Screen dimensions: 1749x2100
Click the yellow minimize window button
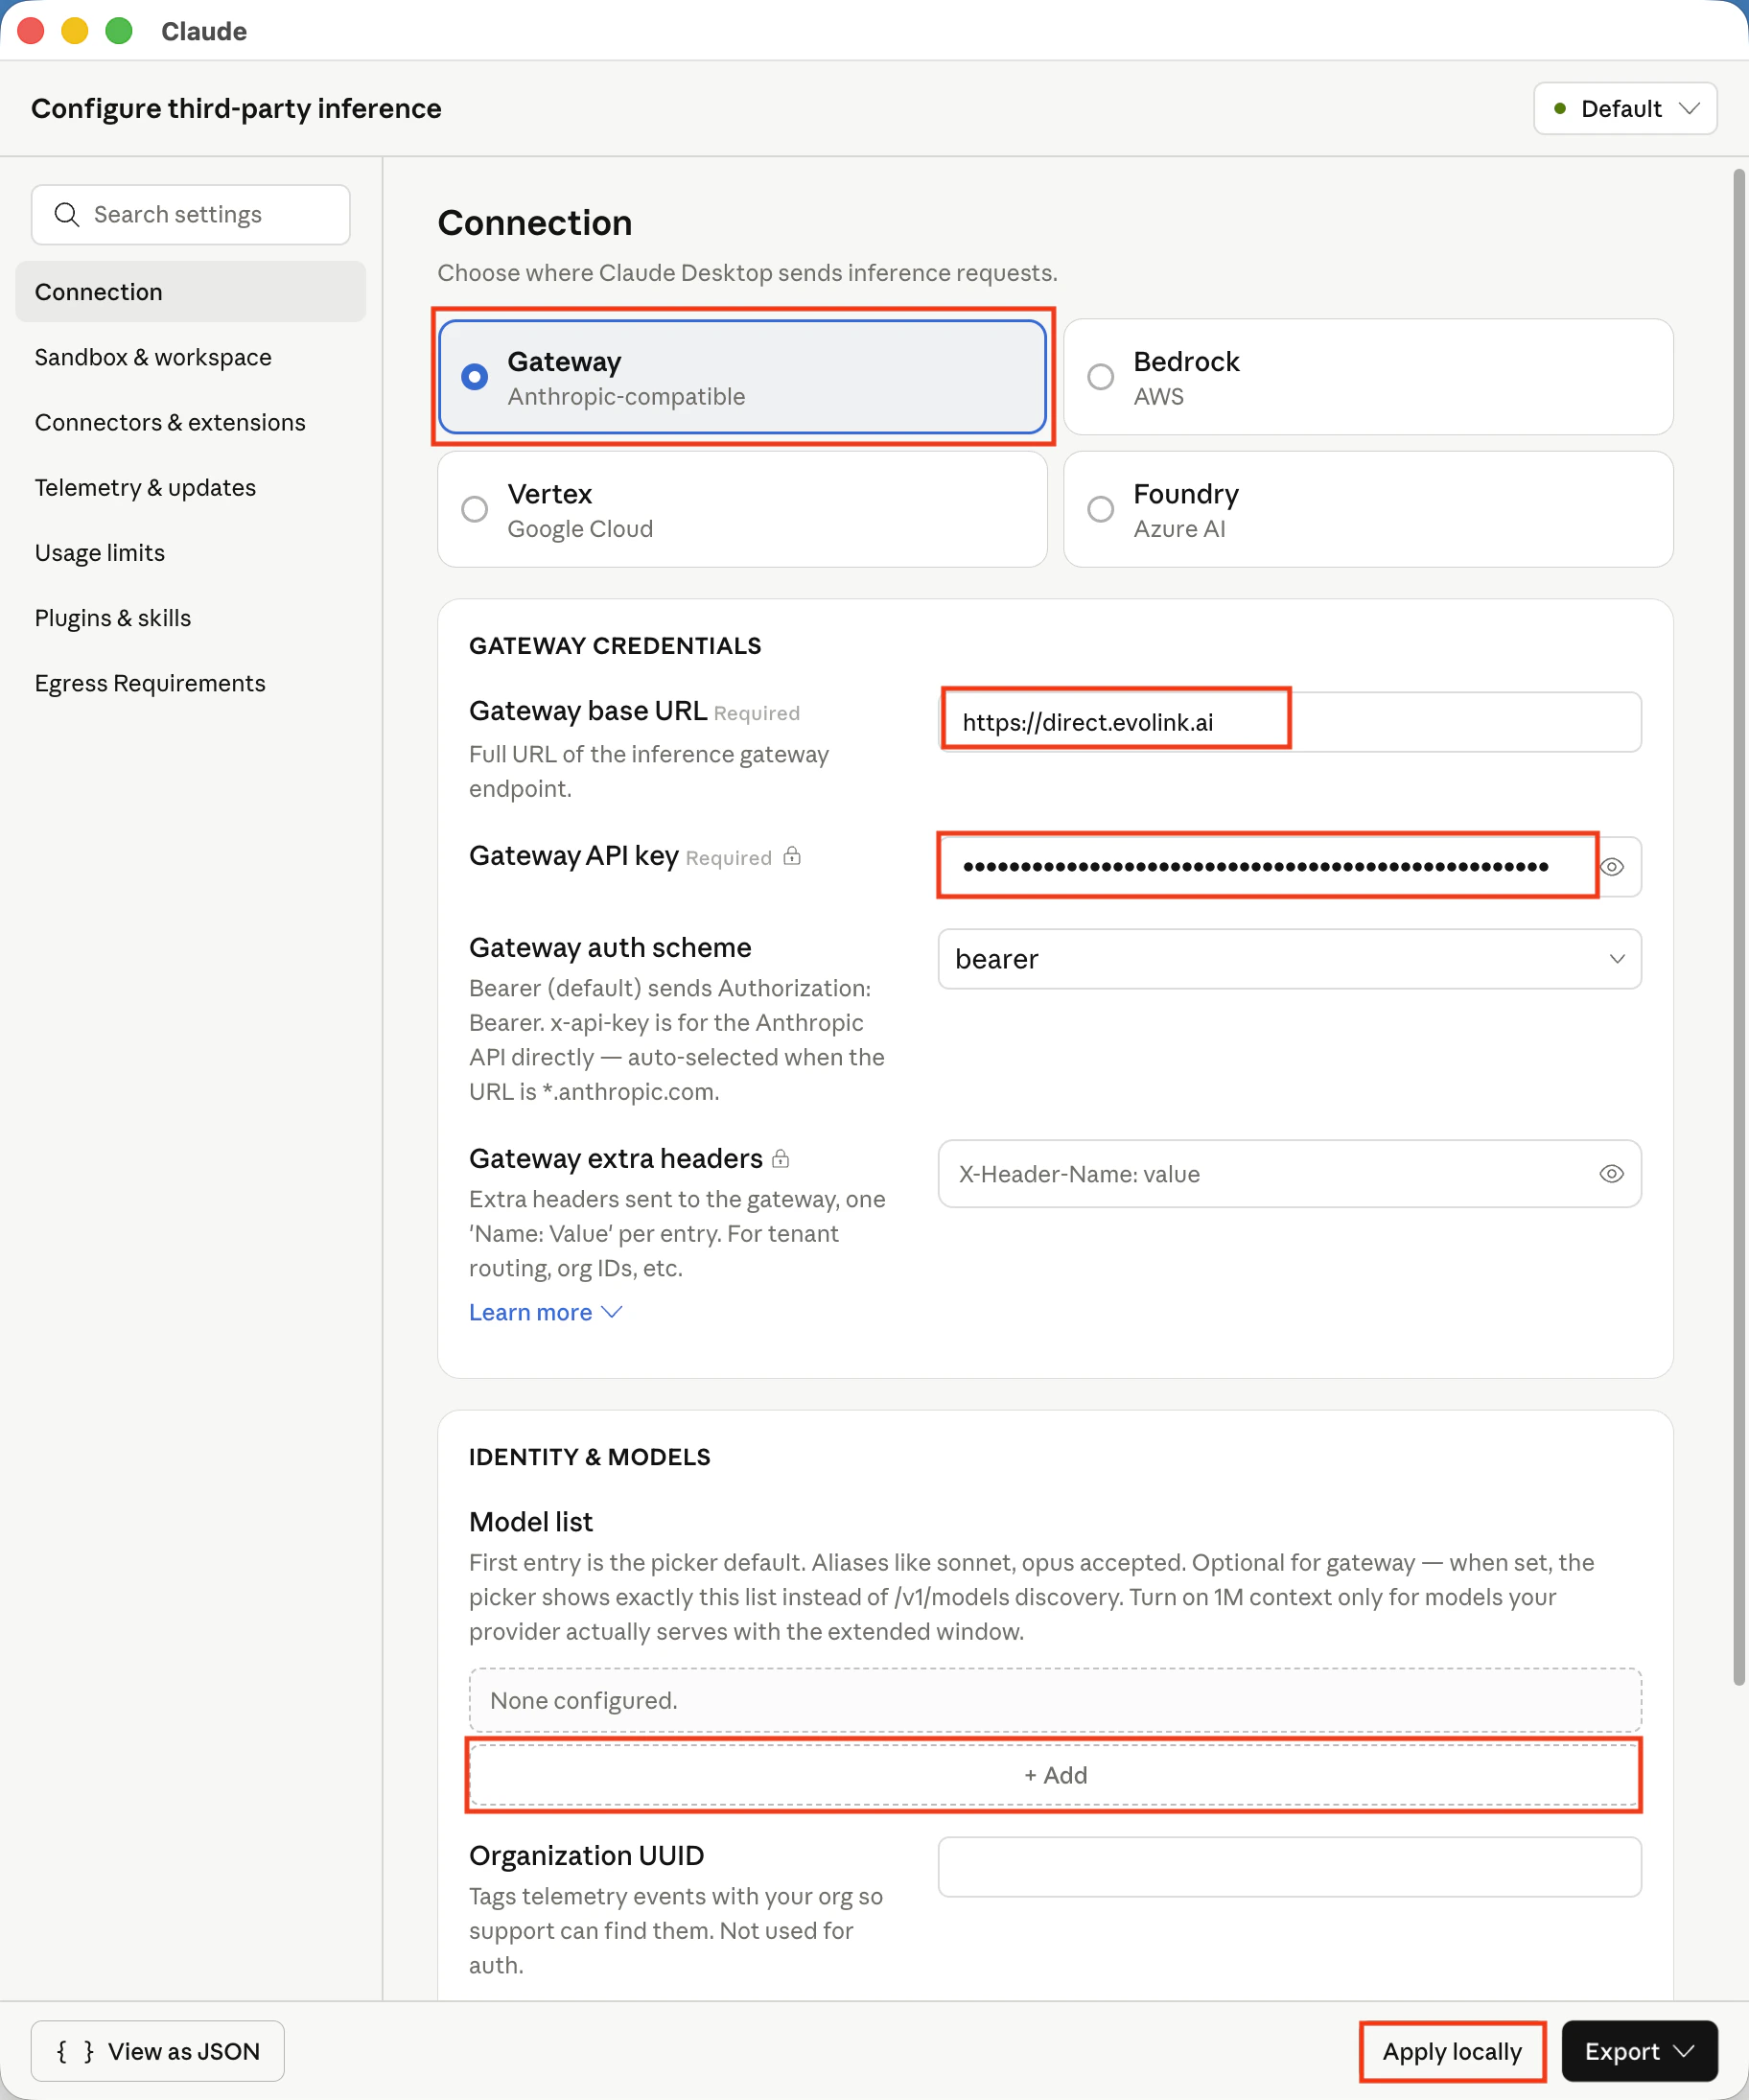[x=75, y=31]
